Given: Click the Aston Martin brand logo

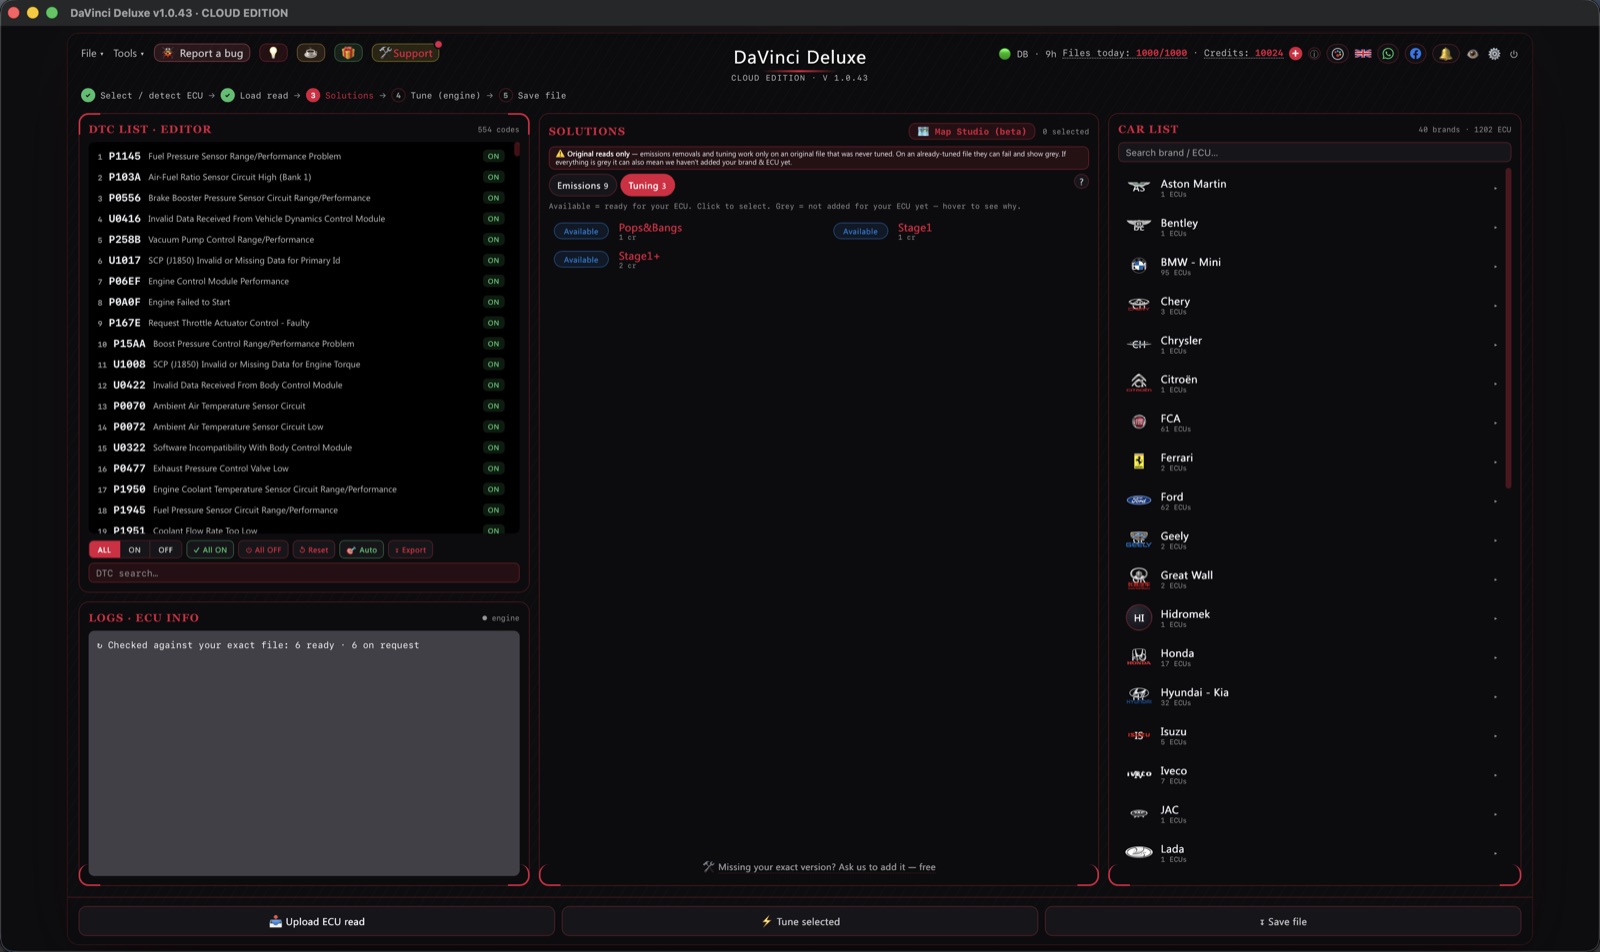Looking at the screenshot, I should (x=1138, y=187).
